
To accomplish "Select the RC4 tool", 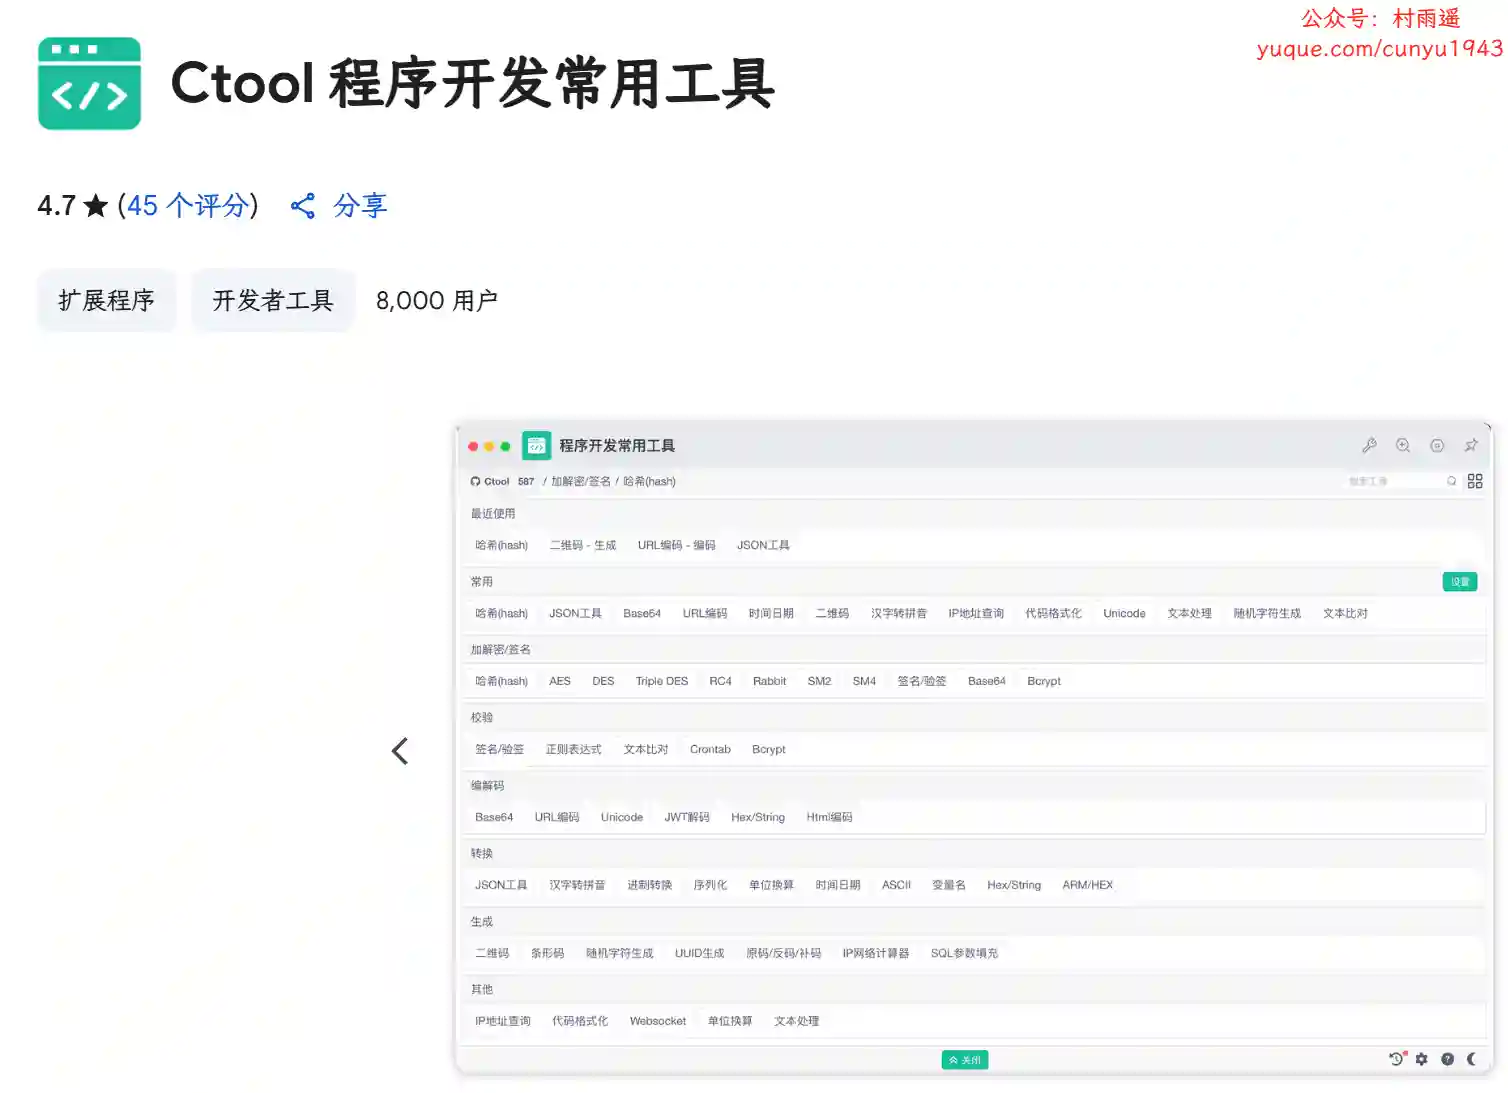I will pyautogui.click(x=721, y=681).
